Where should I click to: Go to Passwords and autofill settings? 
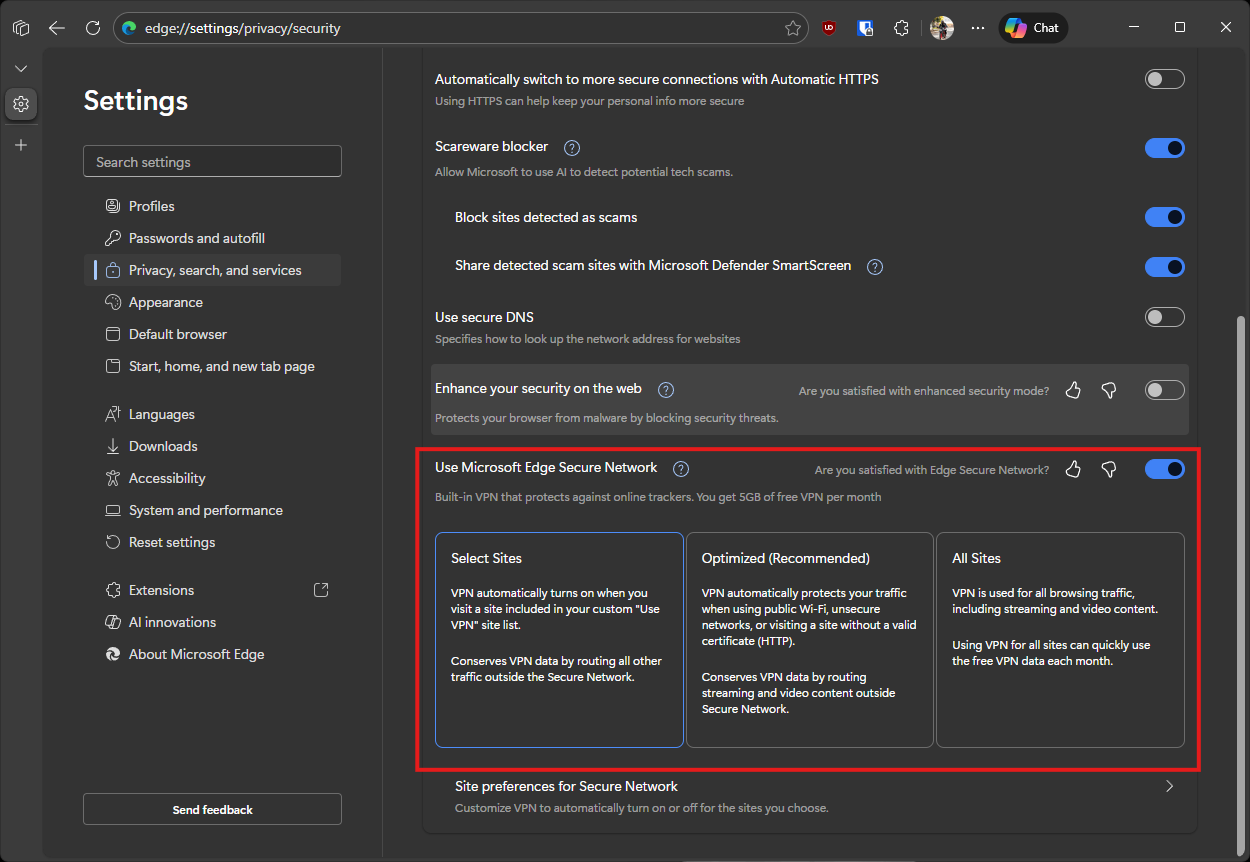pos(196,238)
